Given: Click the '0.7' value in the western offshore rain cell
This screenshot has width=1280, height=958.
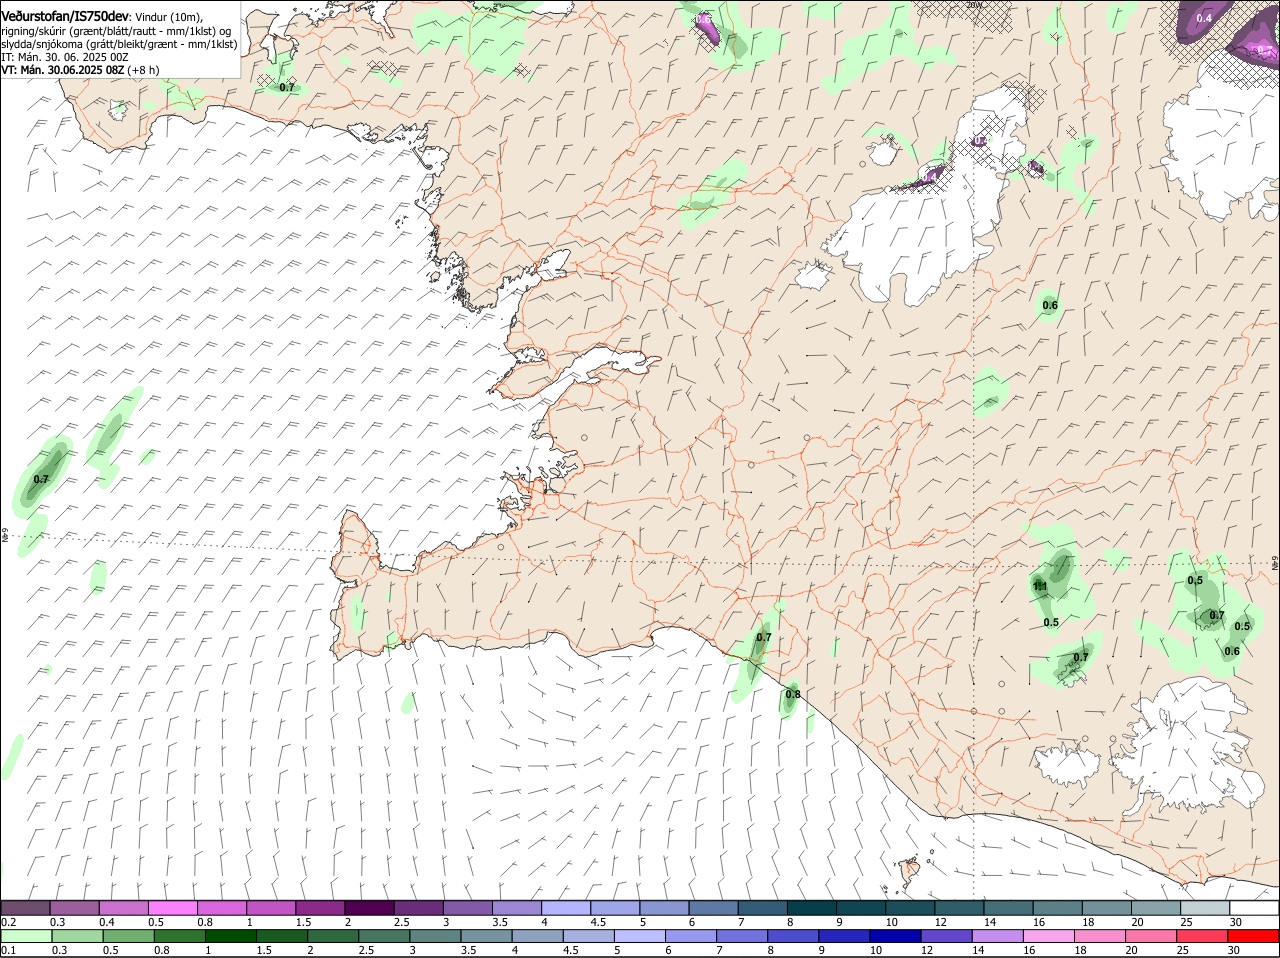Looking at the screenshot, I should (x=41, y=480).
